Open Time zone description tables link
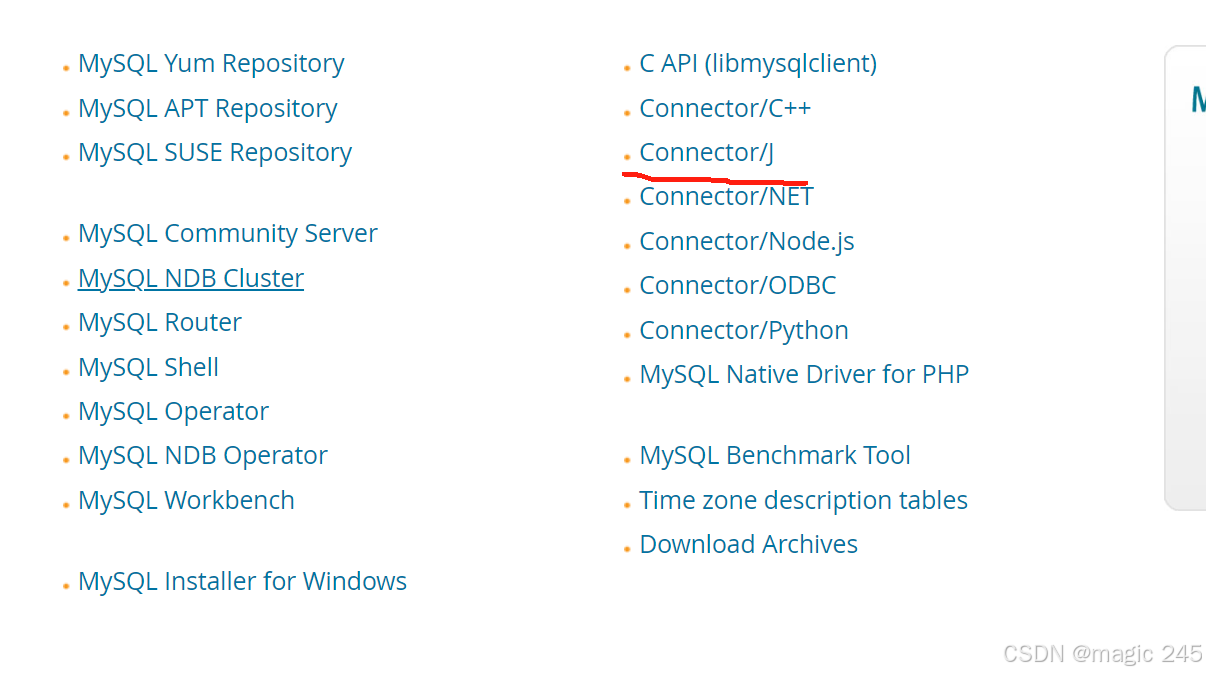1206x673 pixels. (804, 500)
